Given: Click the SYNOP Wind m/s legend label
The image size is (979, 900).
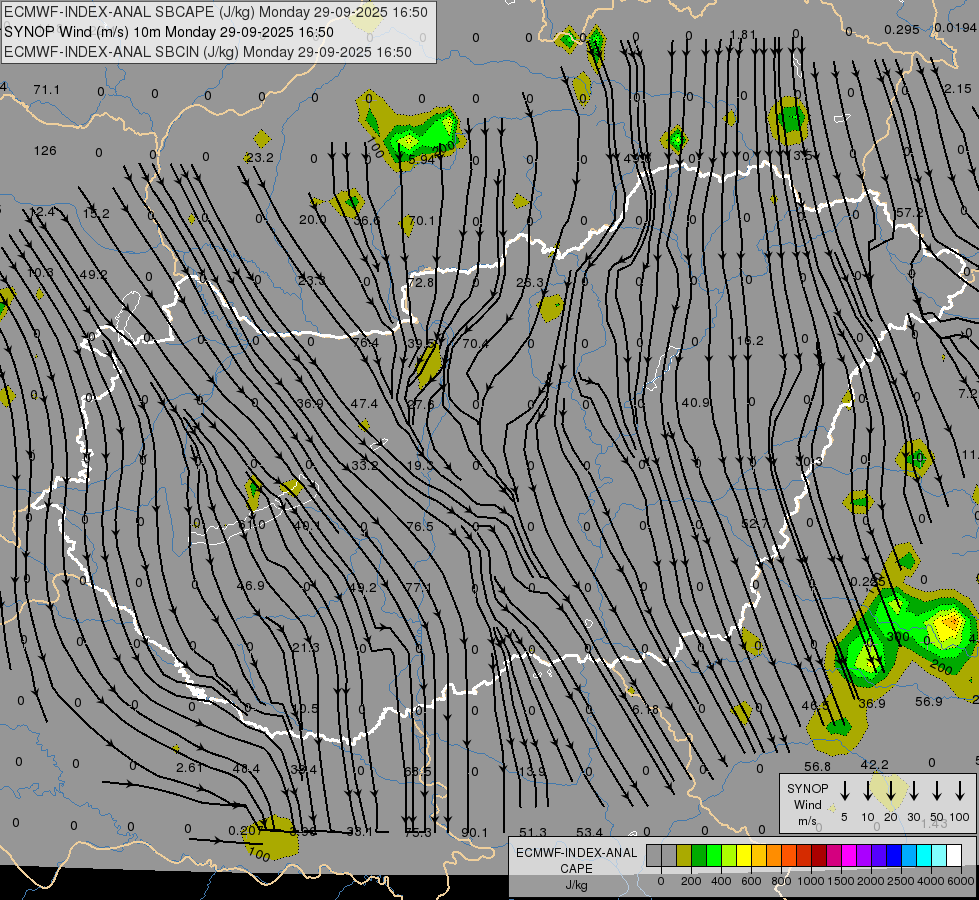Looking at the screenshot, I should (807, 804).
